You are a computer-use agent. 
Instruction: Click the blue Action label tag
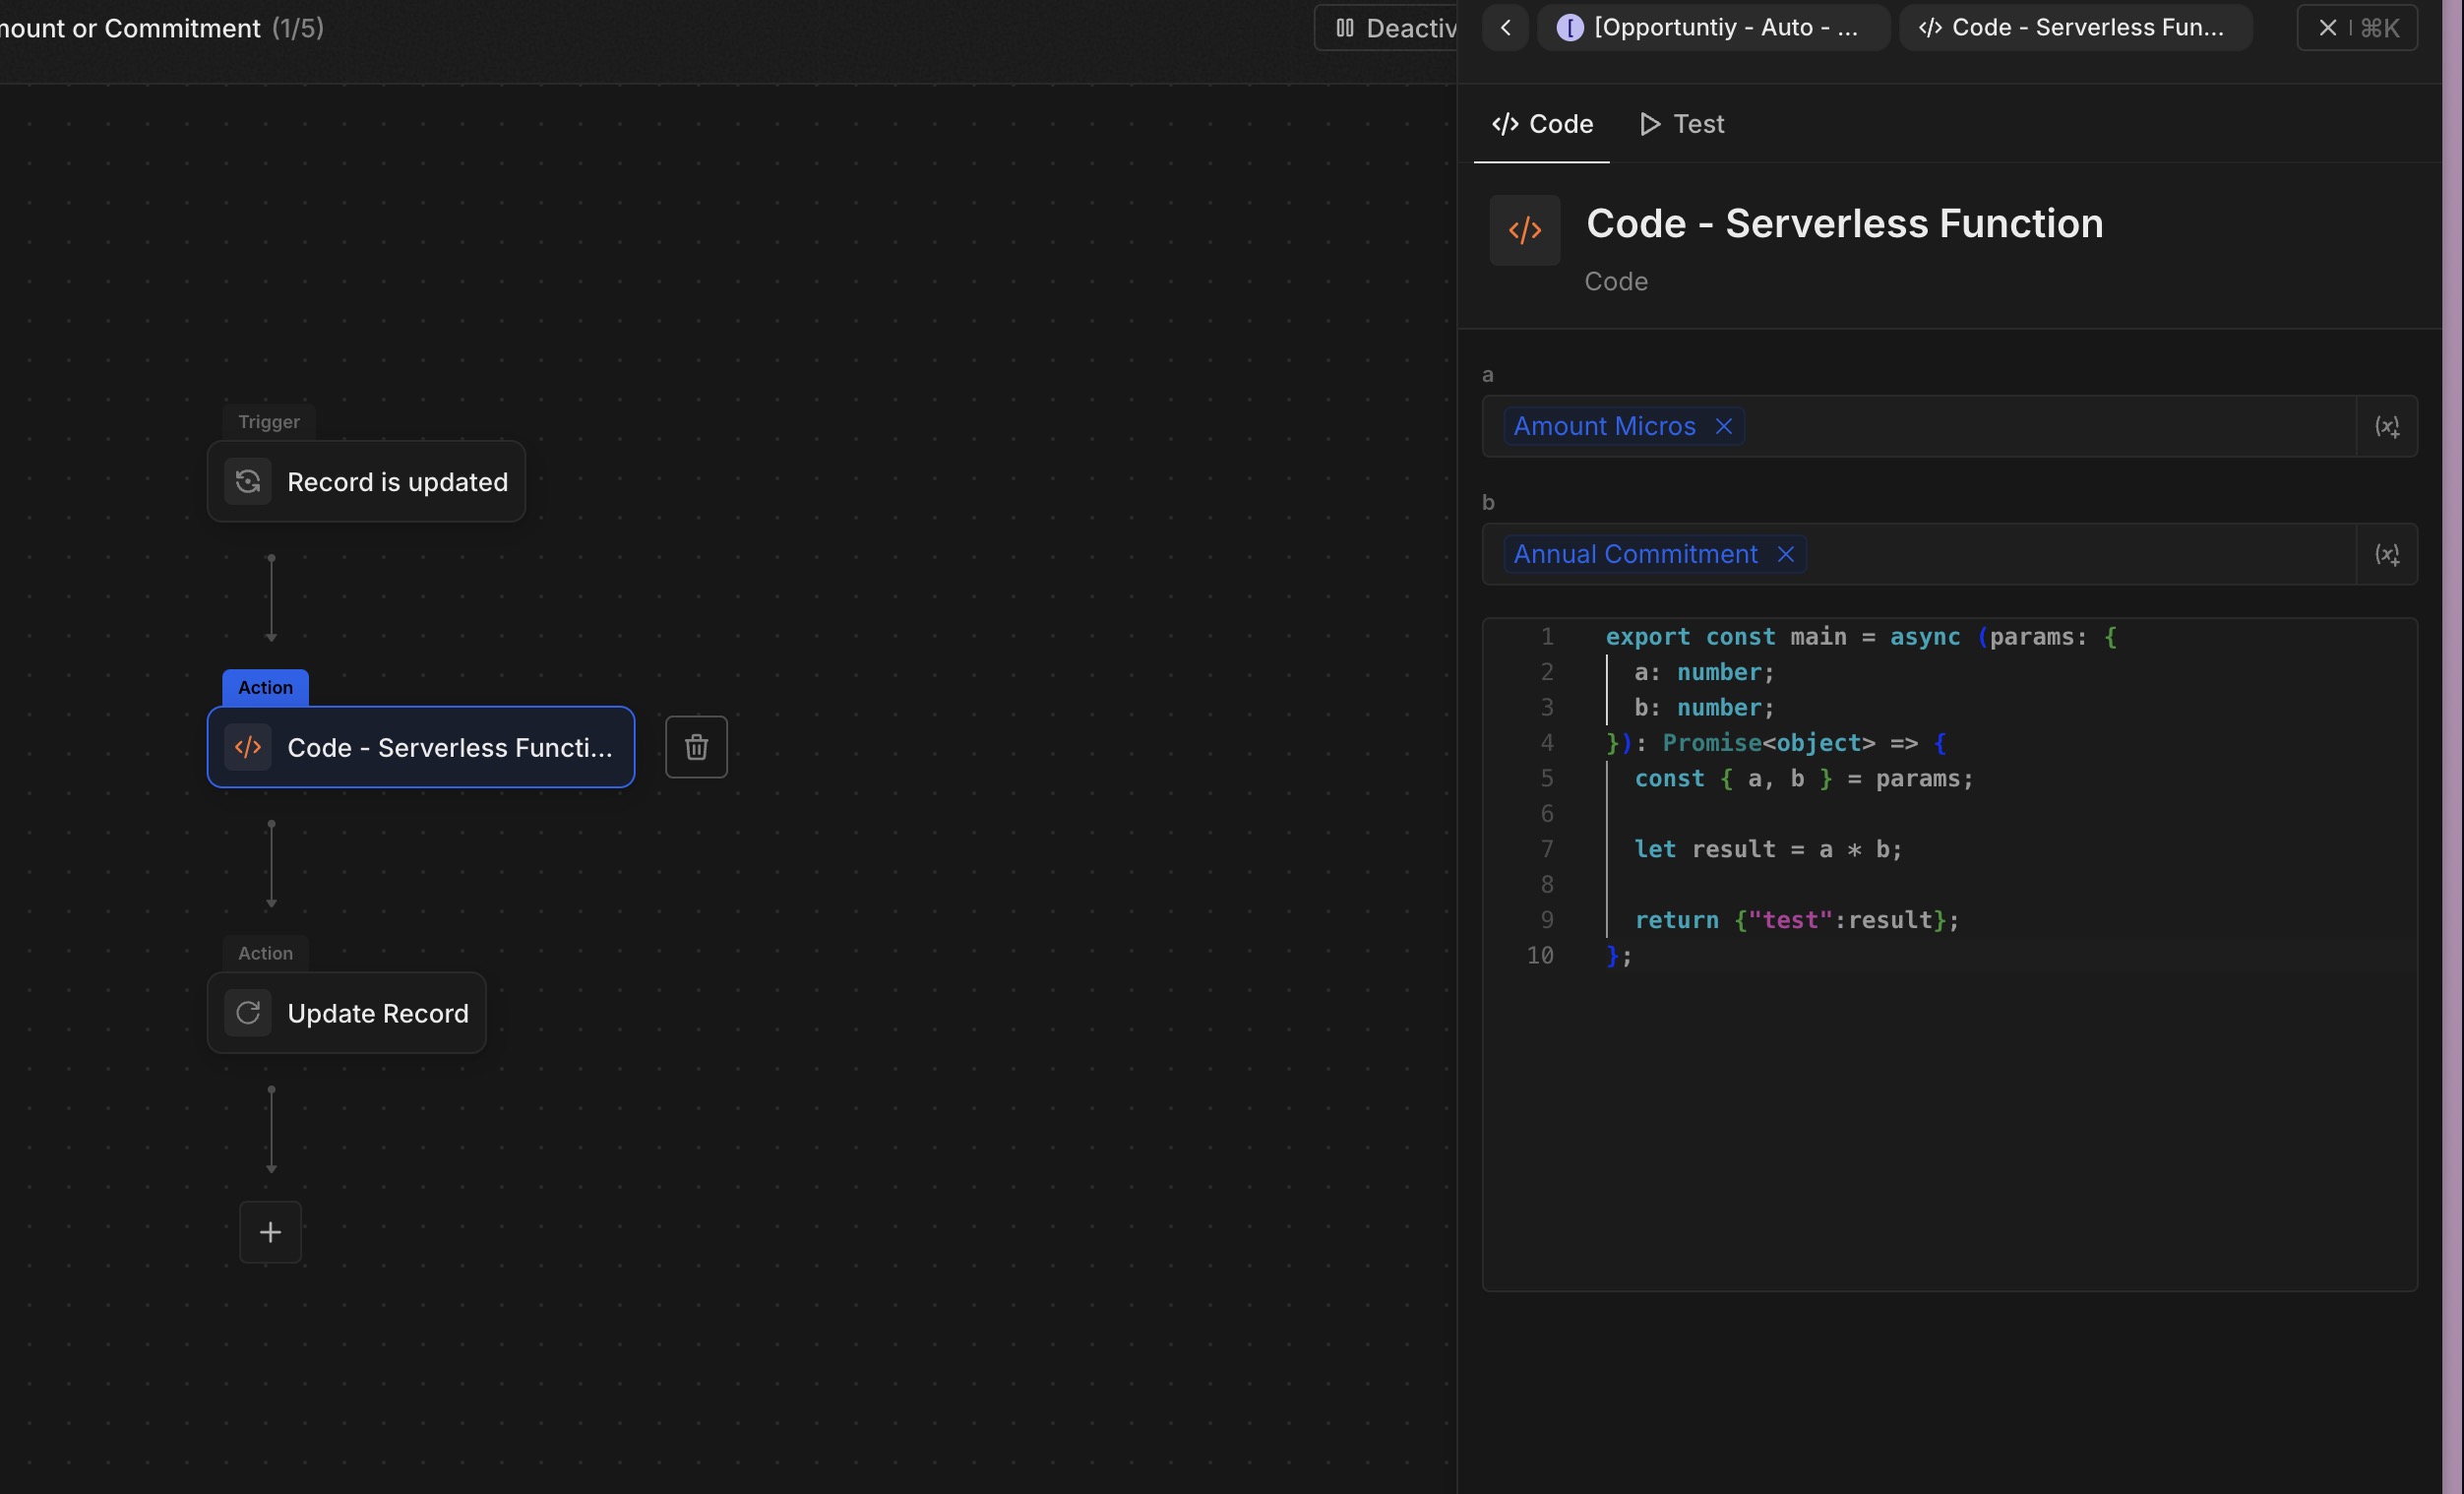click(x=265, y=687)
